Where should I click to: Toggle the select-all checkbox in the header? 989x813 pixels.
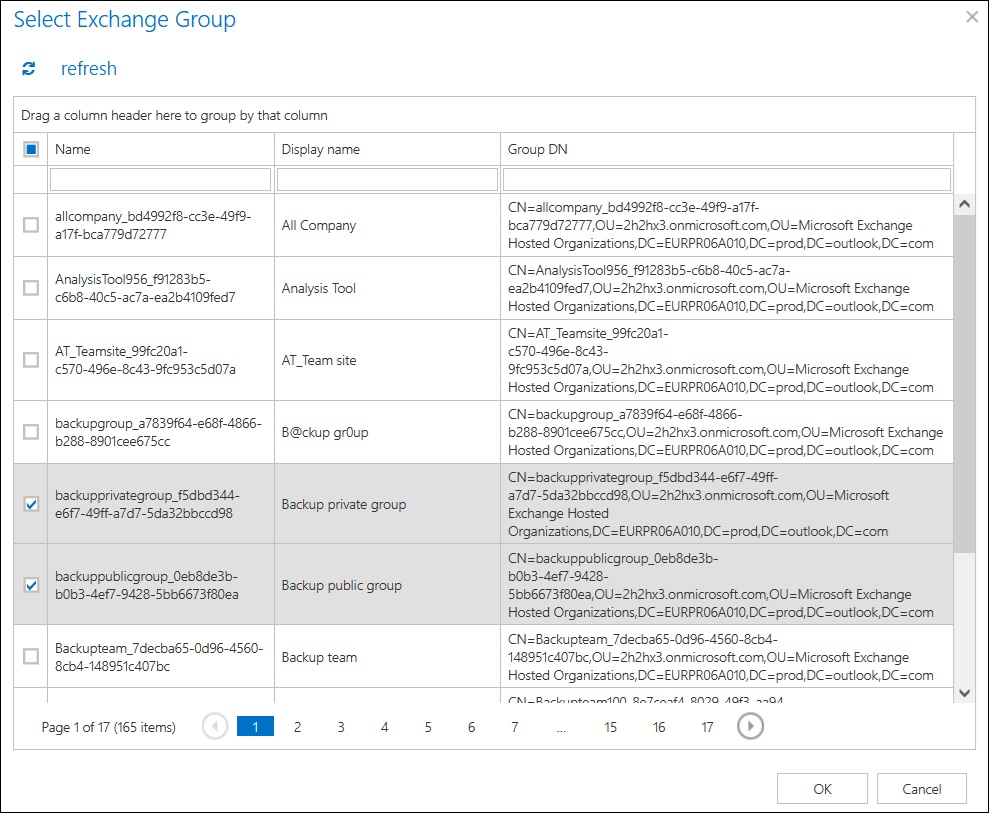point(29,147)
